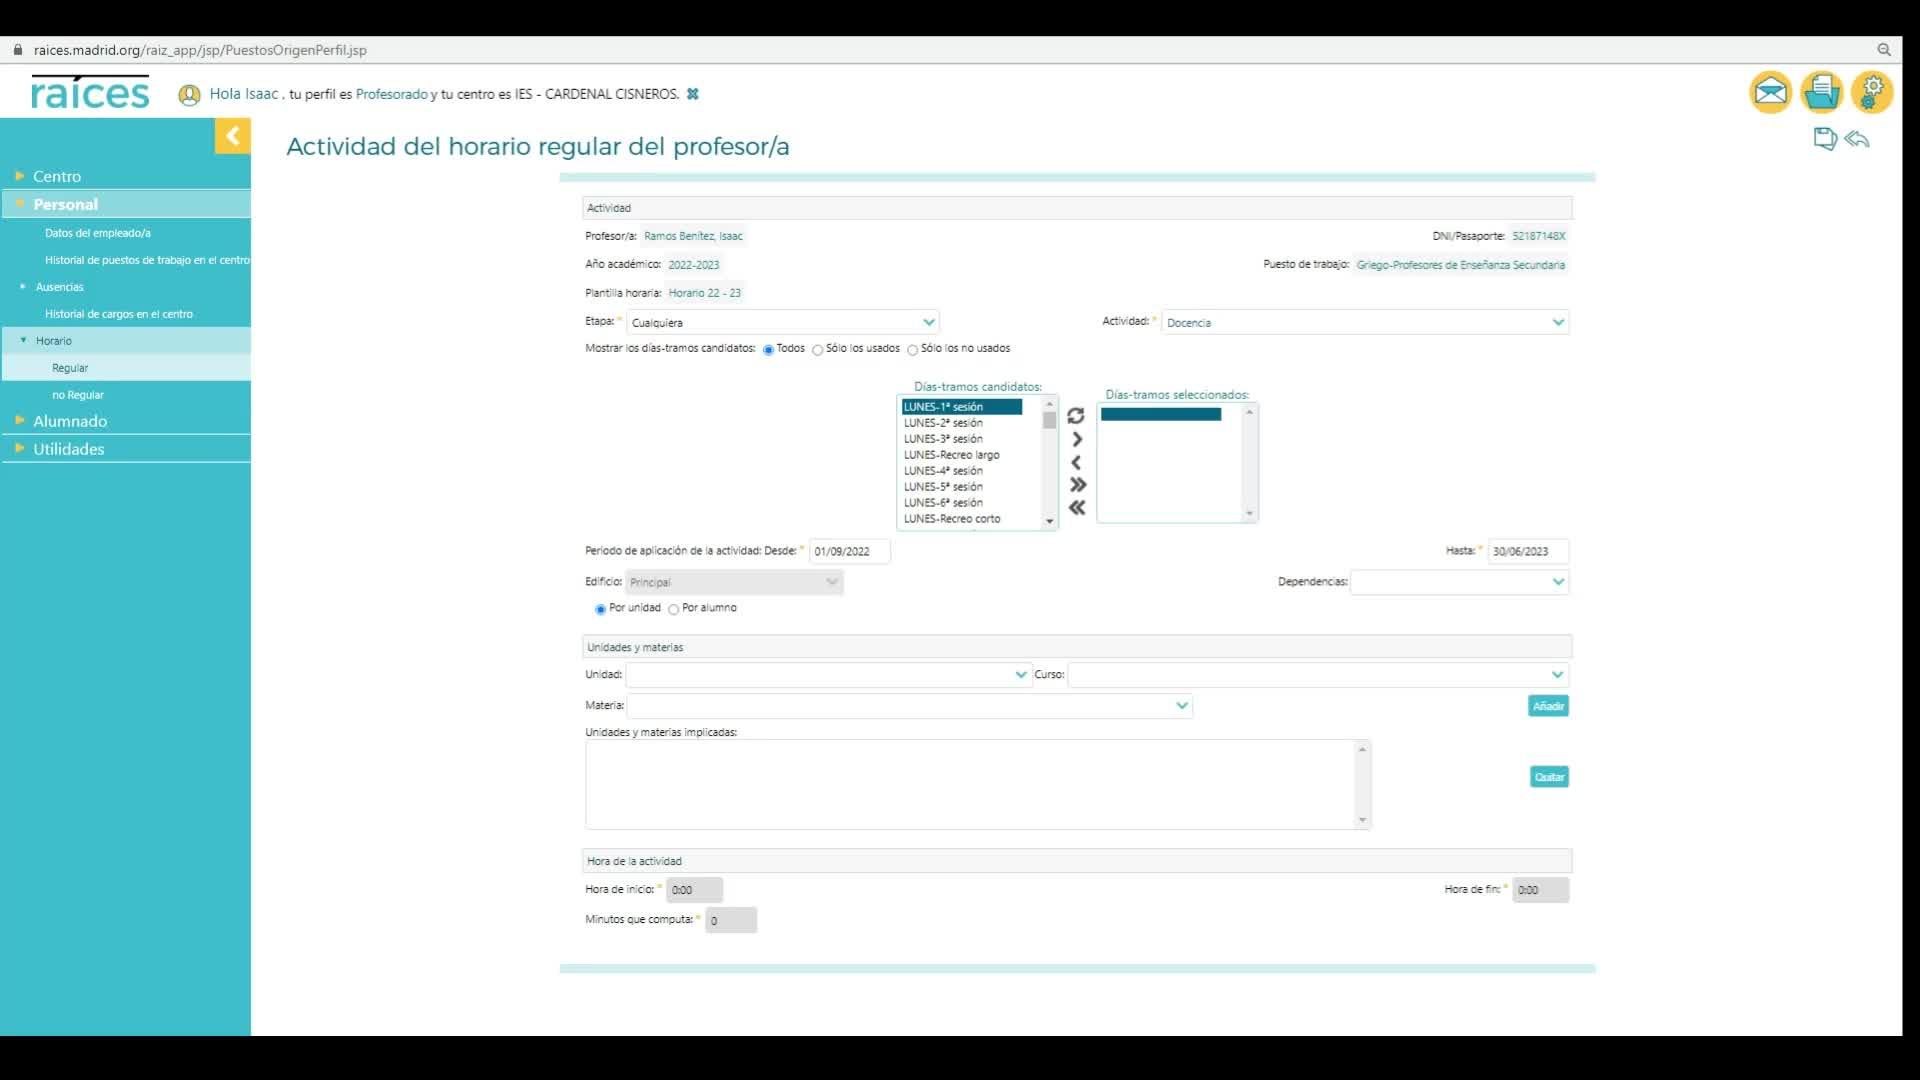Choose the 'Por alumno' radio button
Image resolution: width=1920 pixels, height=1080 pixels.
pyautogui.click(x=674, y=609)
